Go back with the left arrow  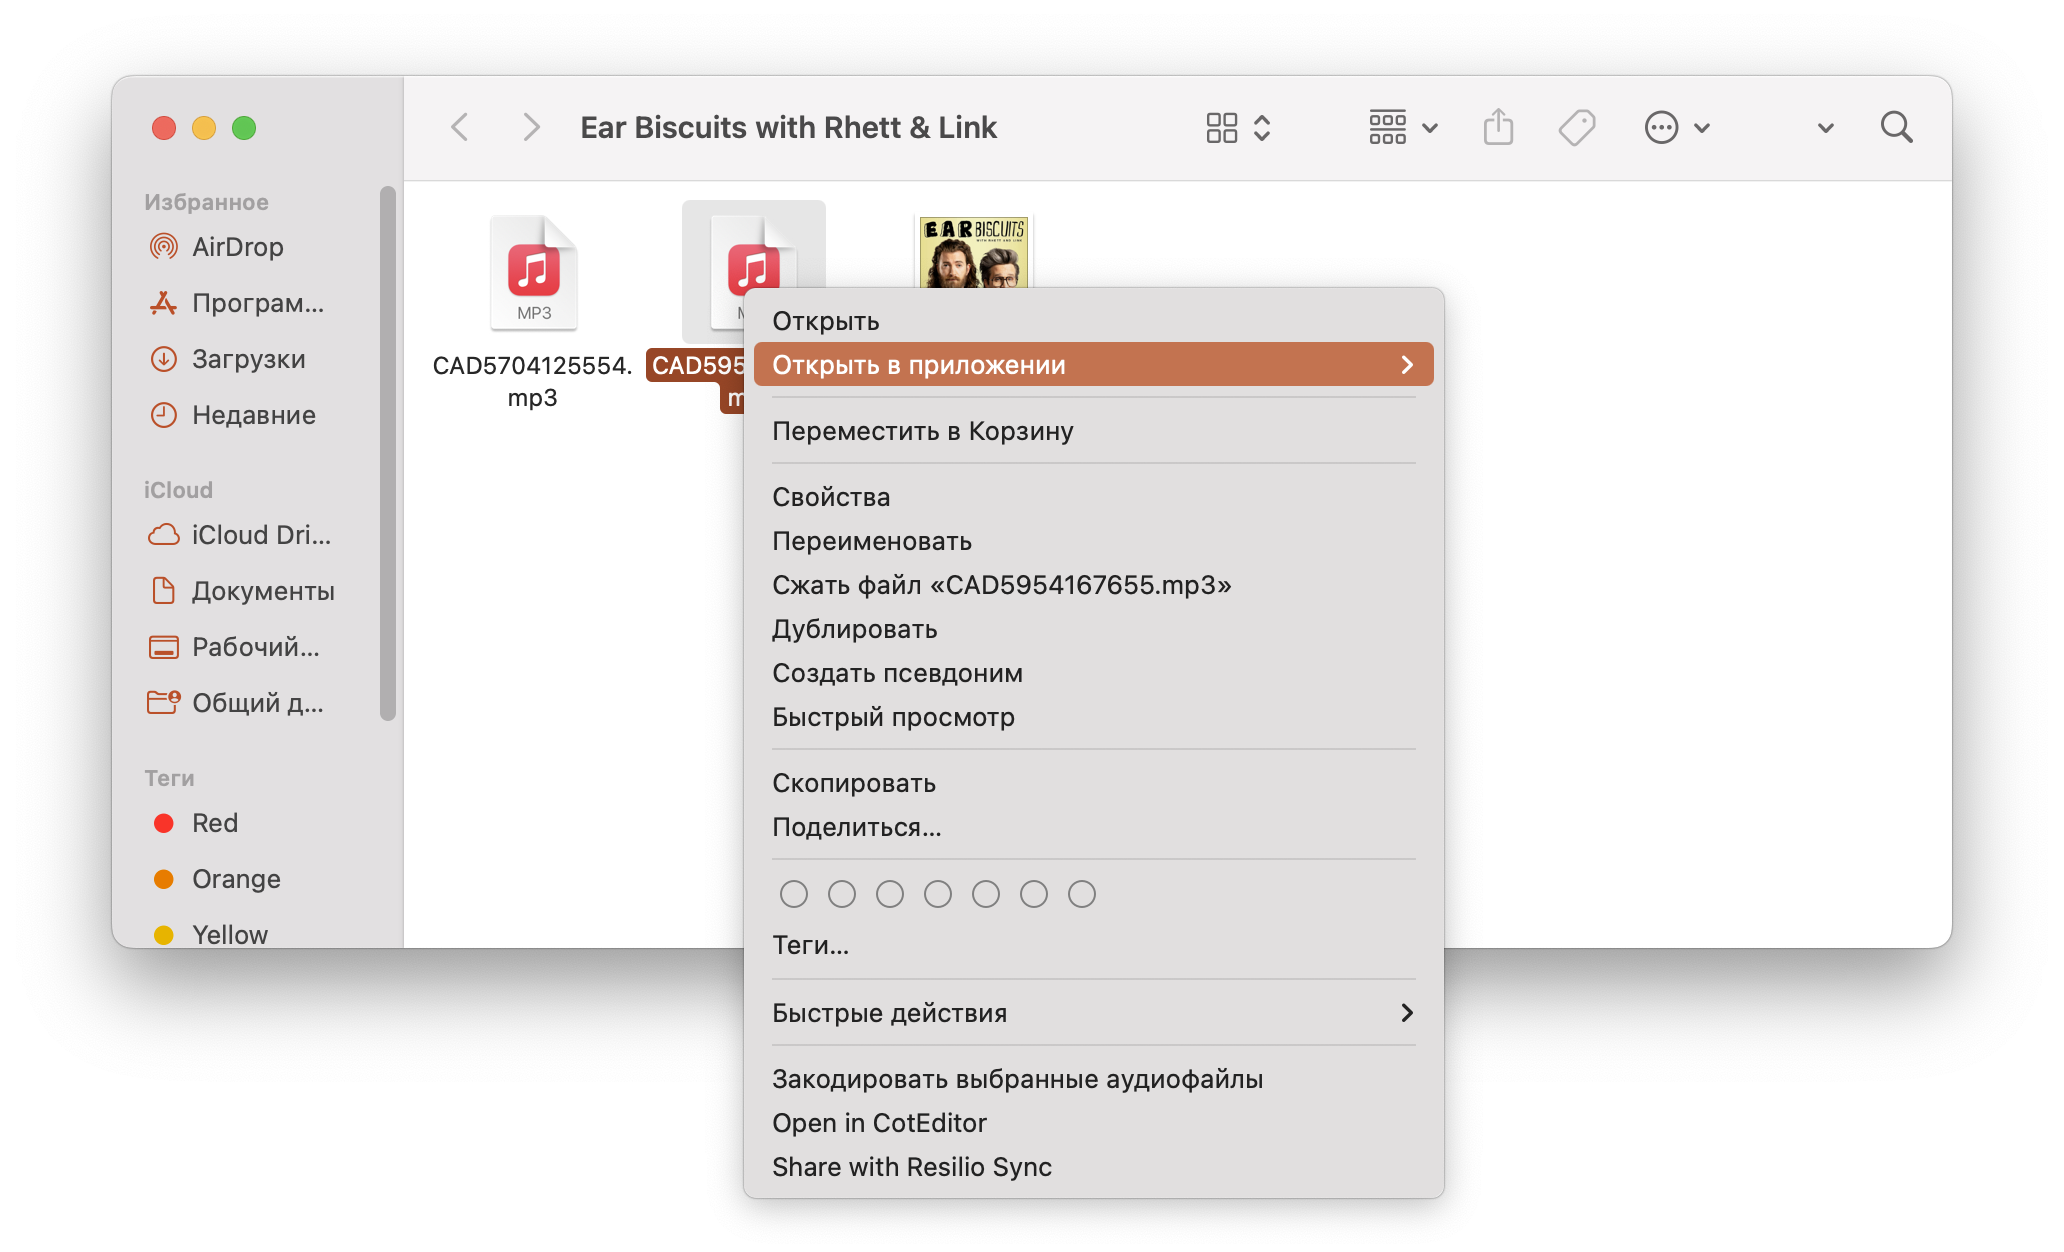point(460,128)
